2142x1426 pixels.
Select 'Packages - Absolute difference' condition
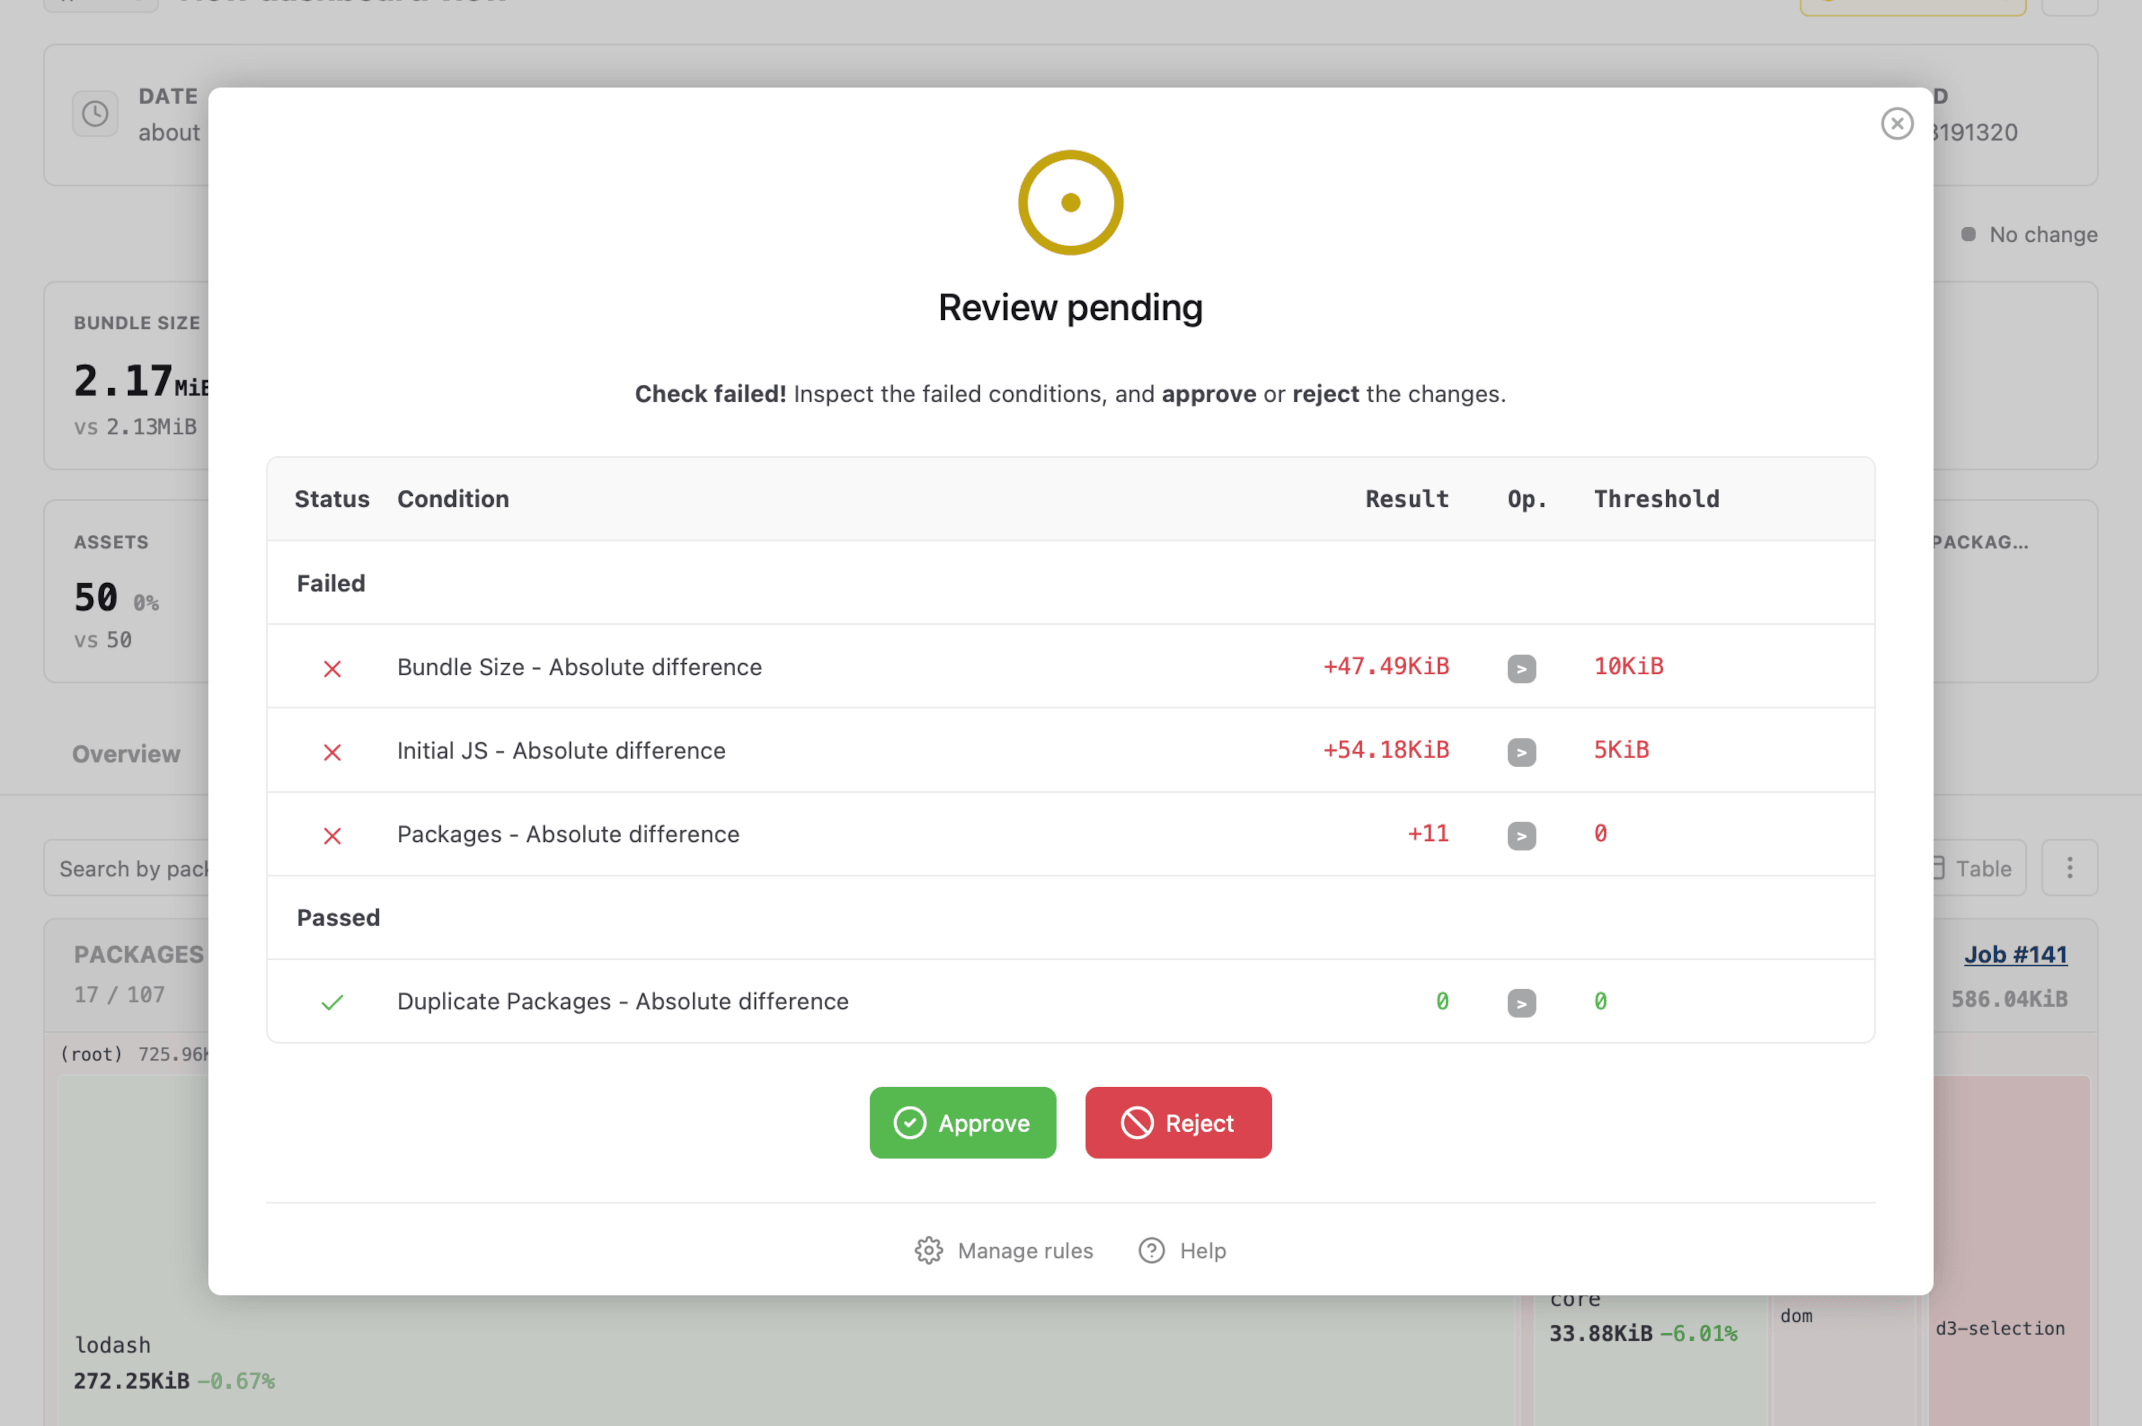(x=568, y=834)
